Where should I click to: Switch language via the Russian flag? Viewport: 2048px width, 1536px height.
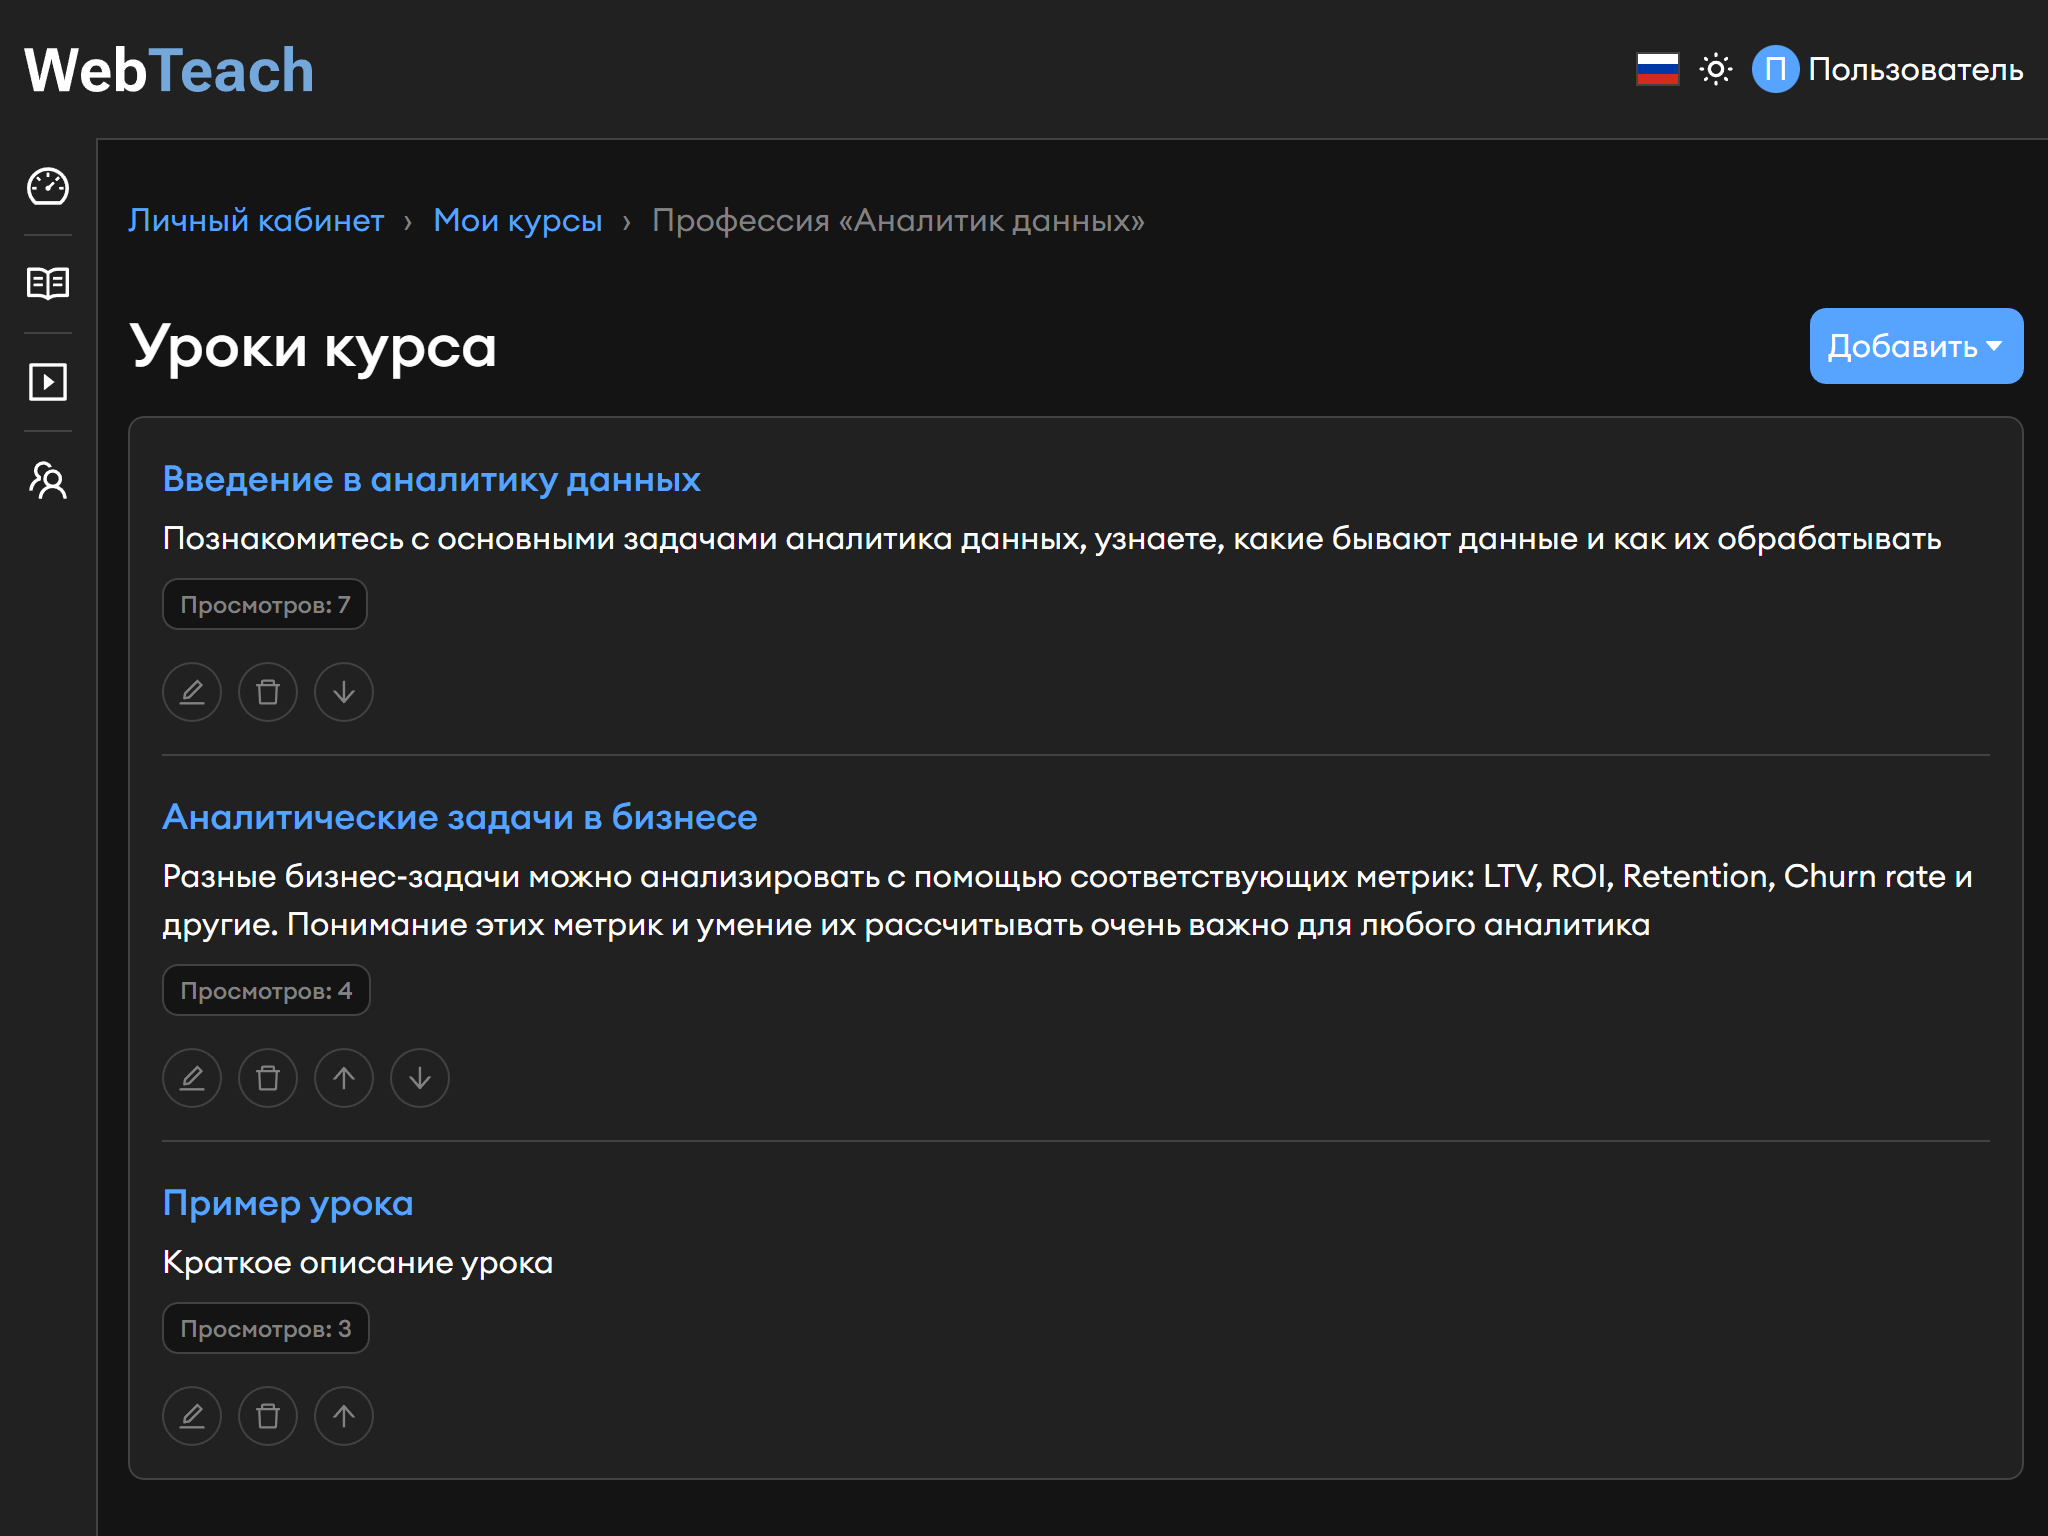point(1657,70)
